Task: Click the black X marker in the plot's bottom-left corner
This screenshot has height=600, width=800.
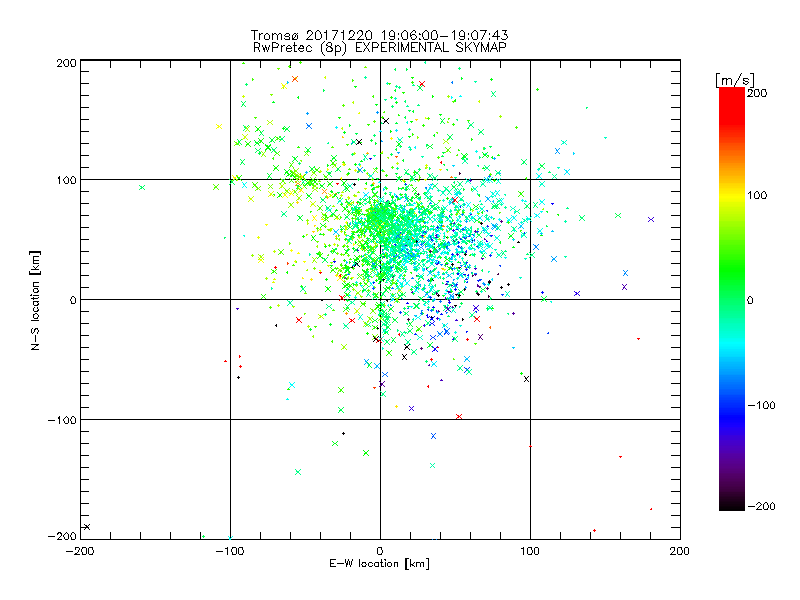Action: coord(87,527)
